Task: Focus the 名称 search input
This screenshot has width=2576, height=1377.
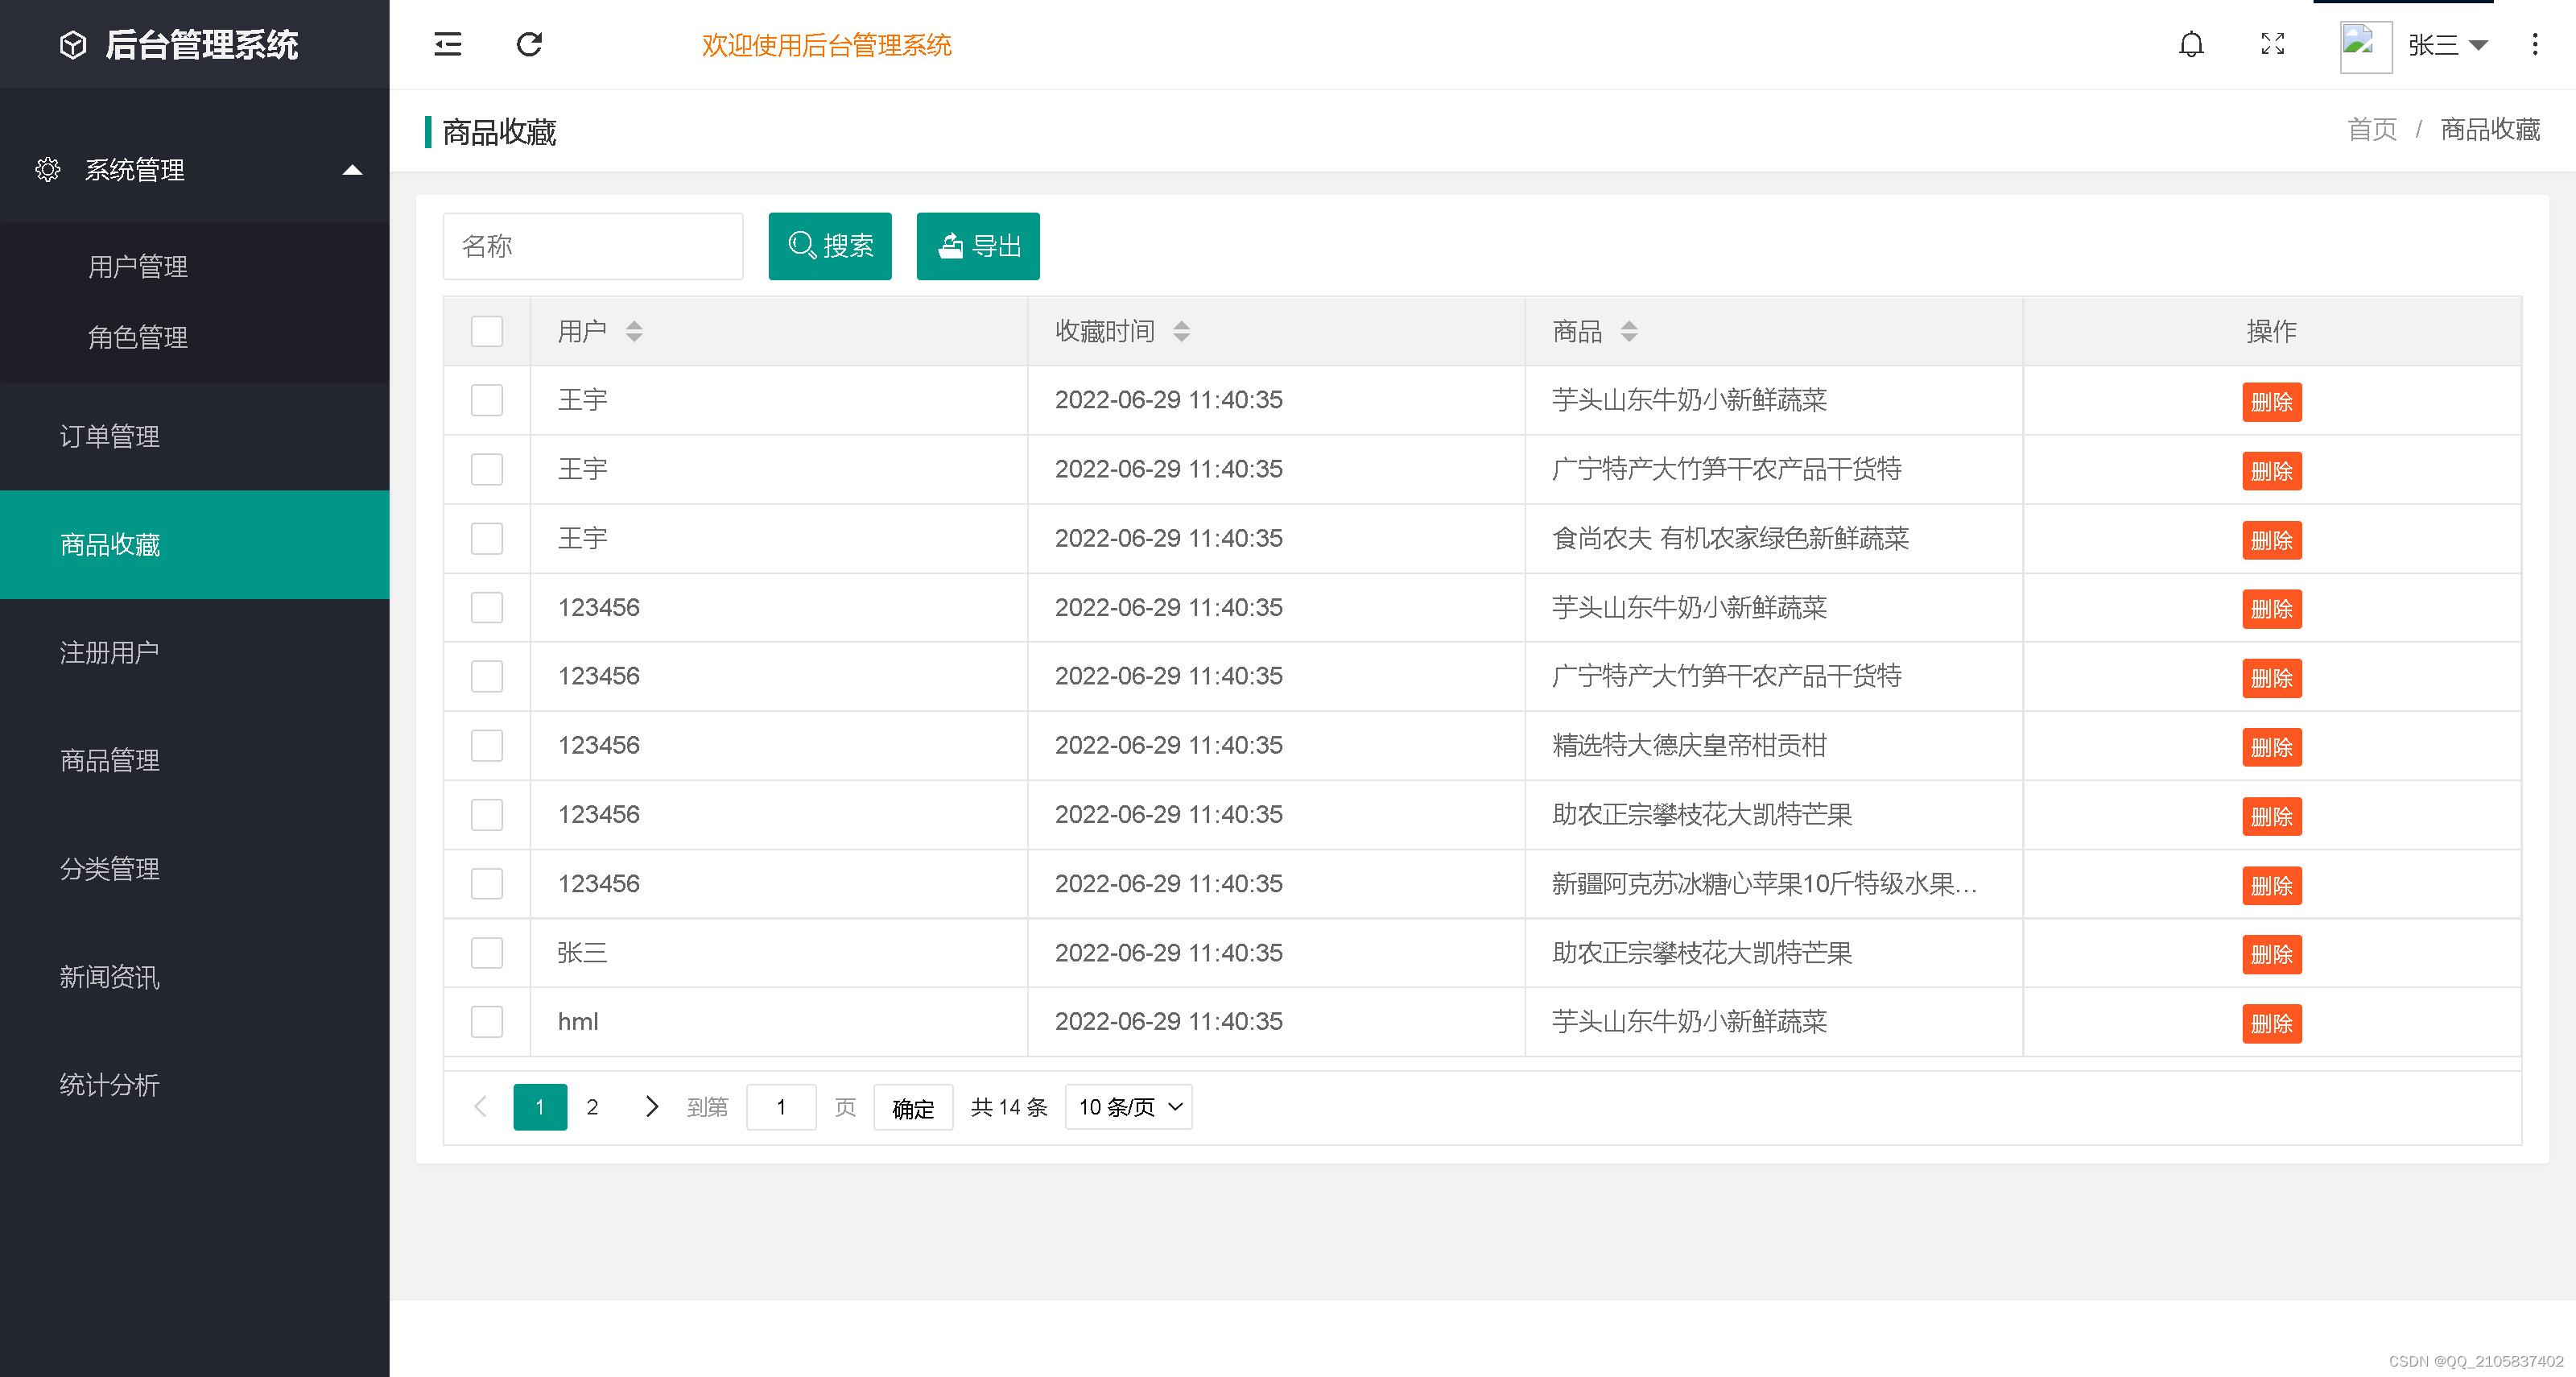Action: click(x=593, y=246)
